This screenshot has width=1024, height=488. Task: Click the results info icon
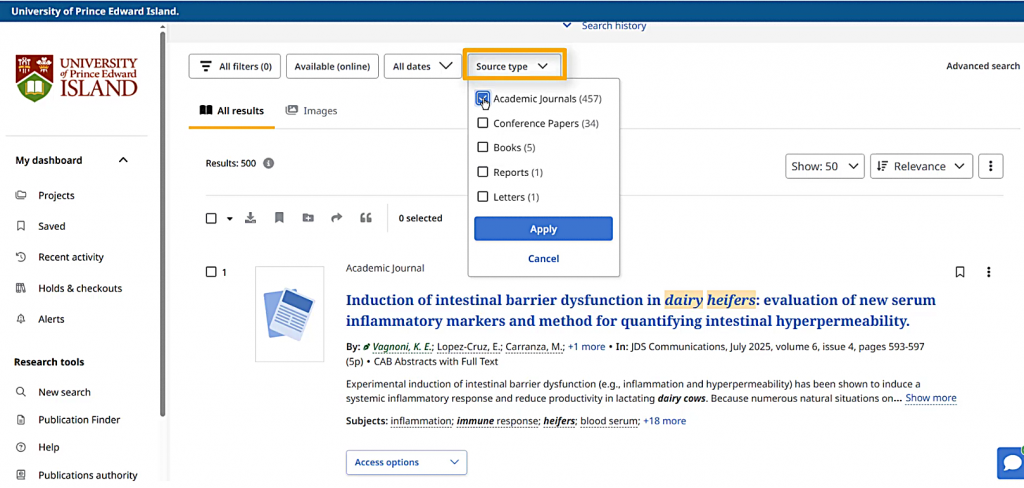pos(269,163)
